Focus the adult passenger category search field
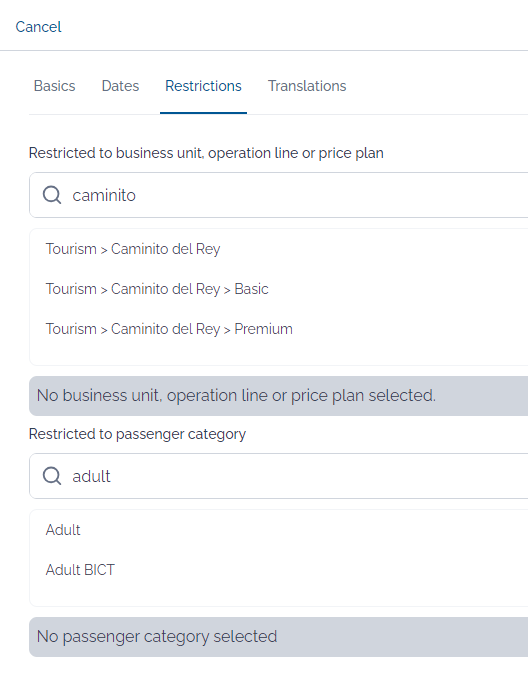Screen dimensions: 528x694 click(279, 476)
